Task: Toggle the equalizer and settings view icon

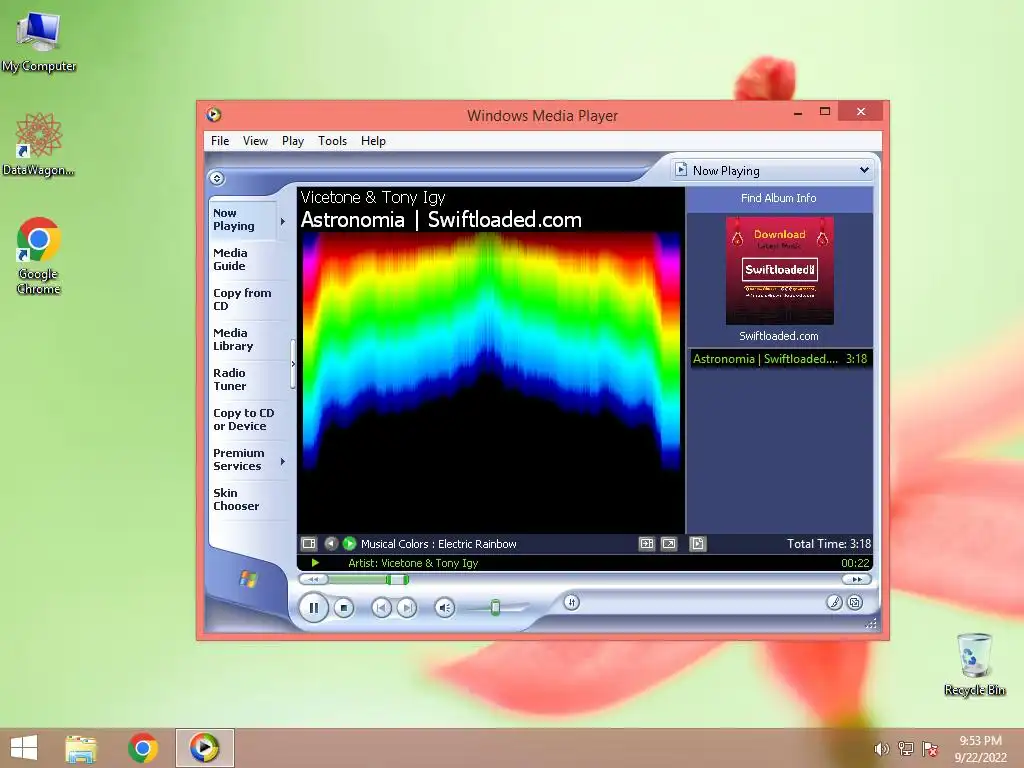Action: coord(647,543)
